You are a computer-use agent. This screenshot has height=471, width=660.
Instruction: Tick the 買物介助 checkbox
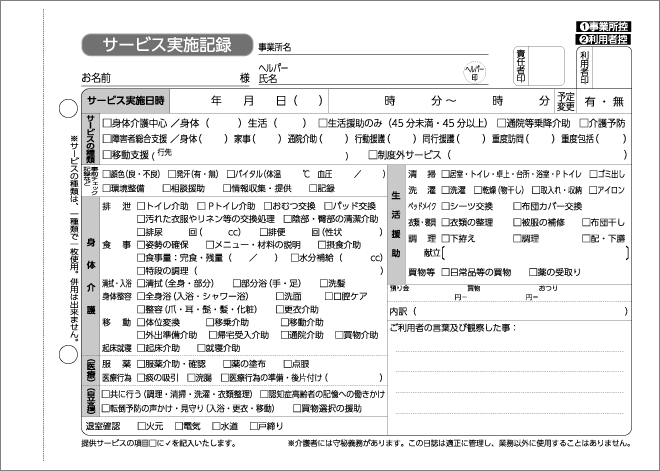point(339,335)
